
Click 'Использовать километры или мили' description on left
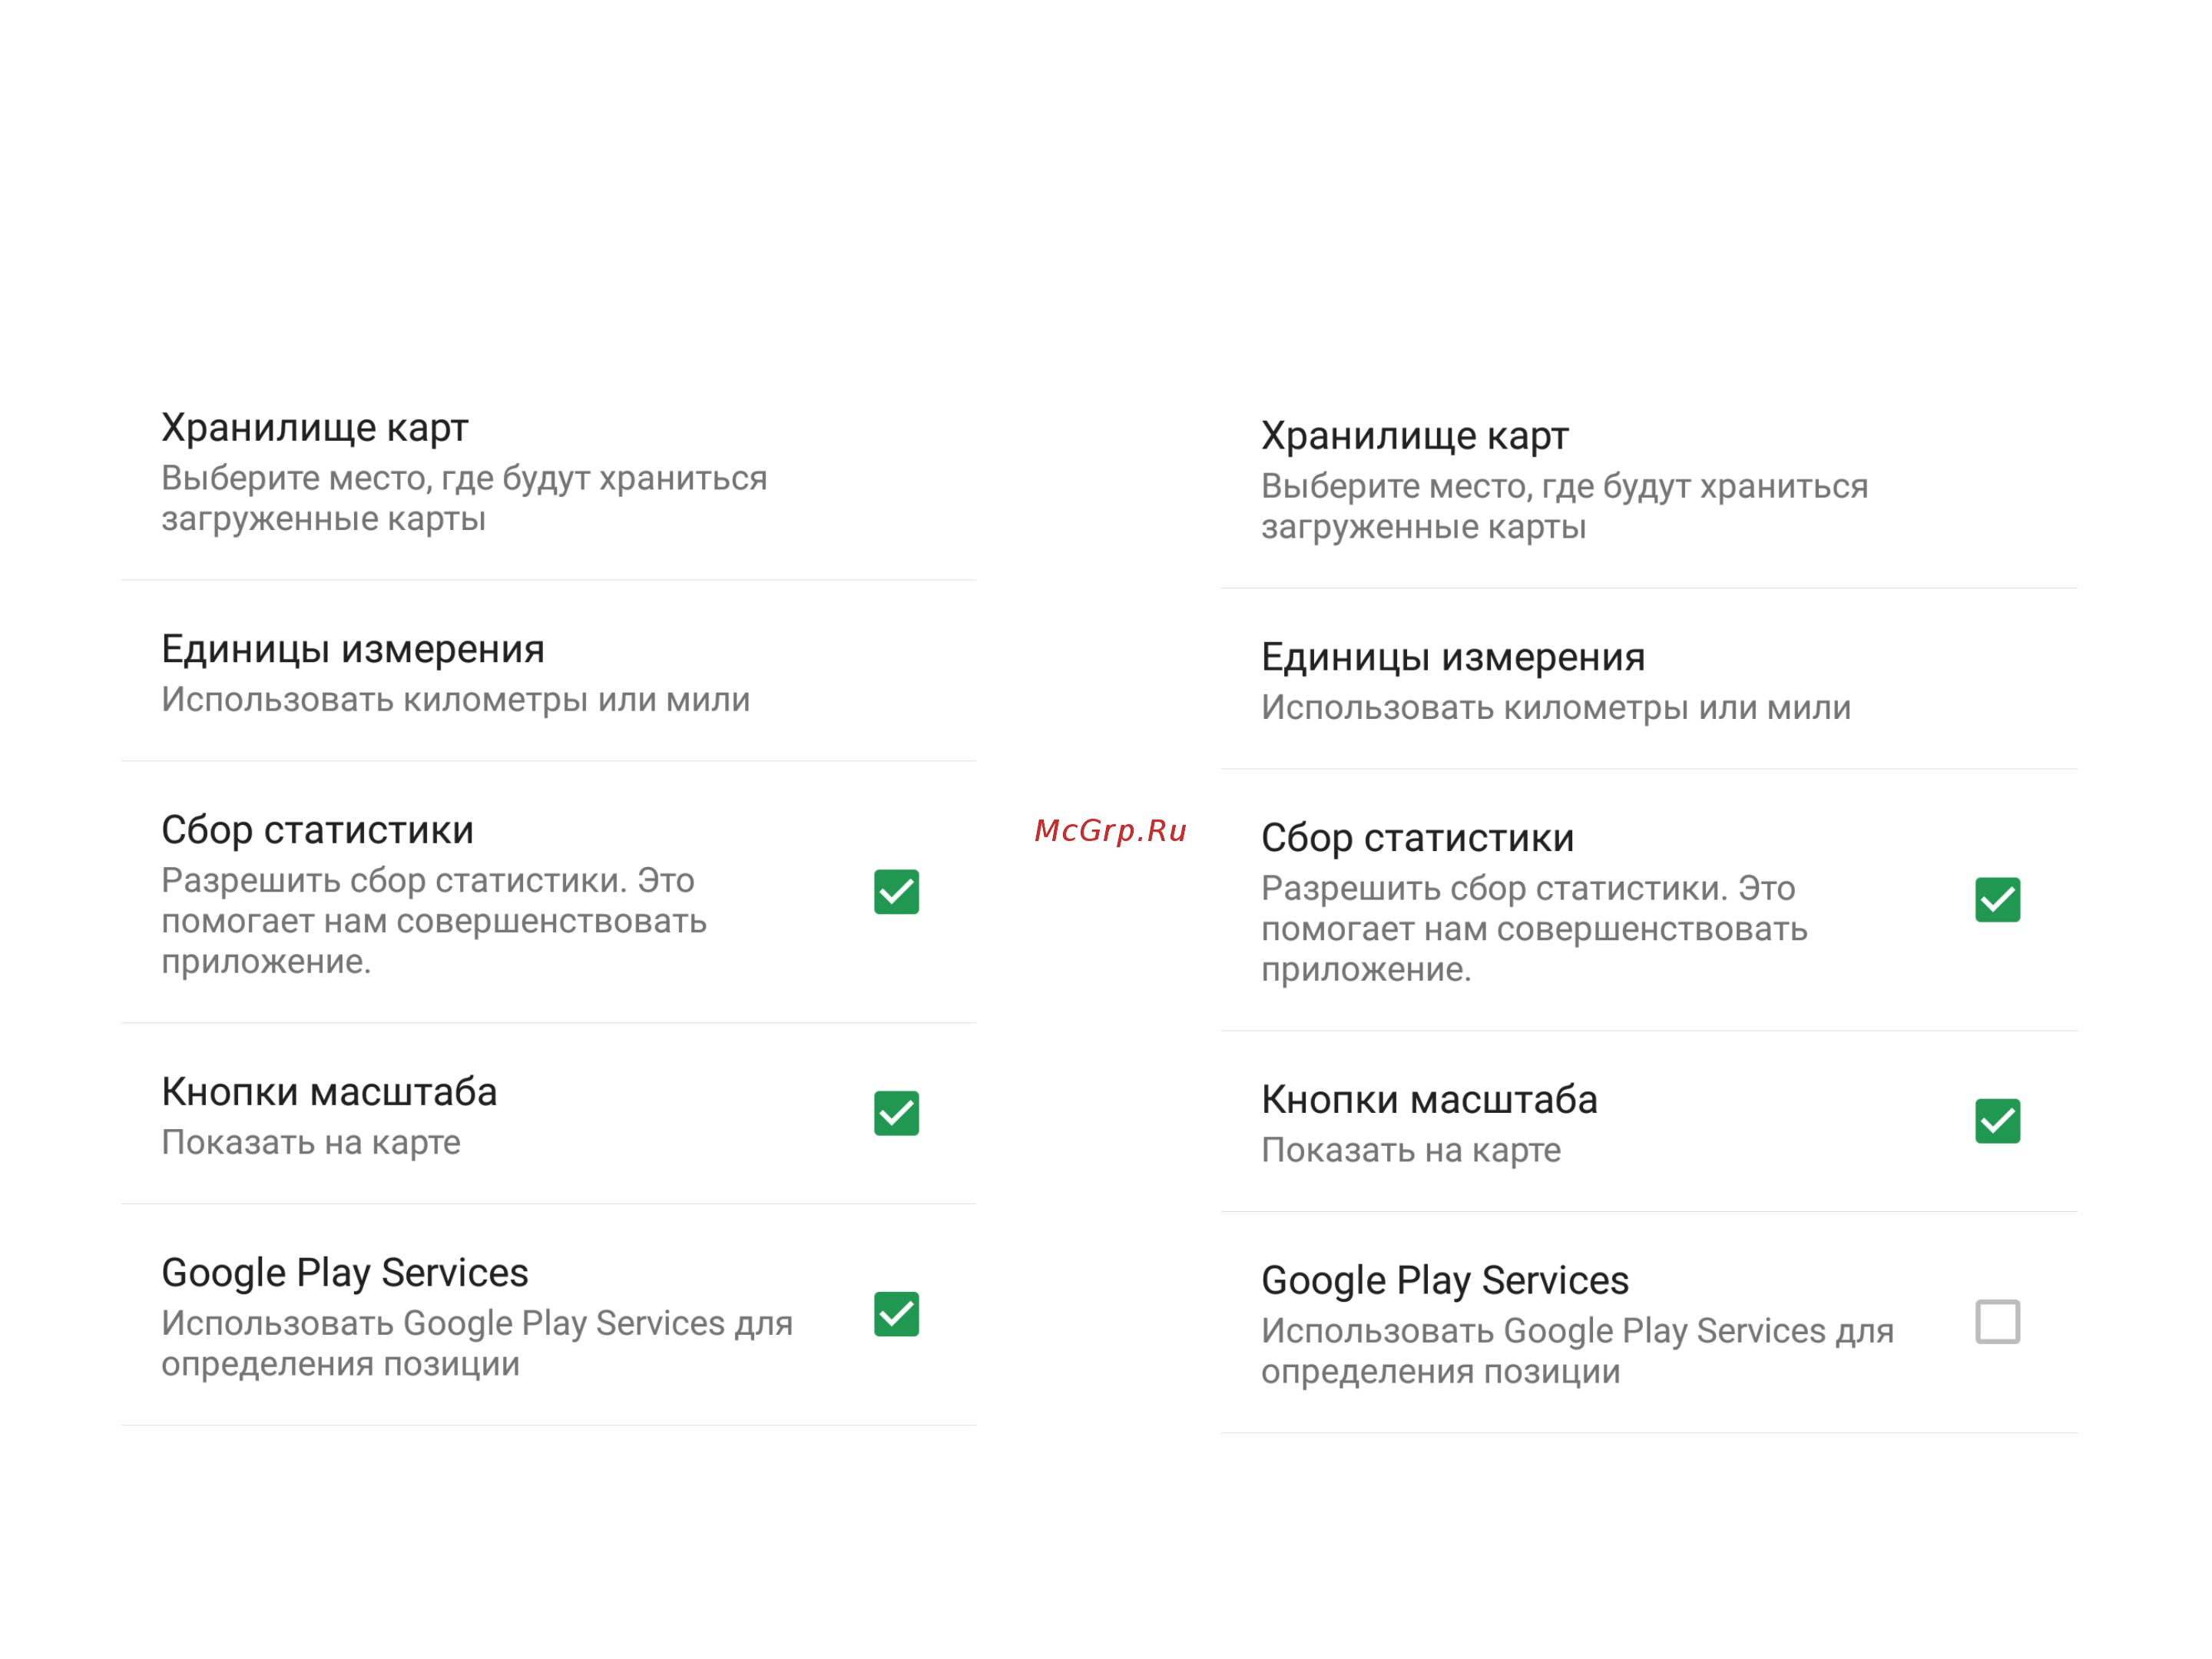click(455, 699)
